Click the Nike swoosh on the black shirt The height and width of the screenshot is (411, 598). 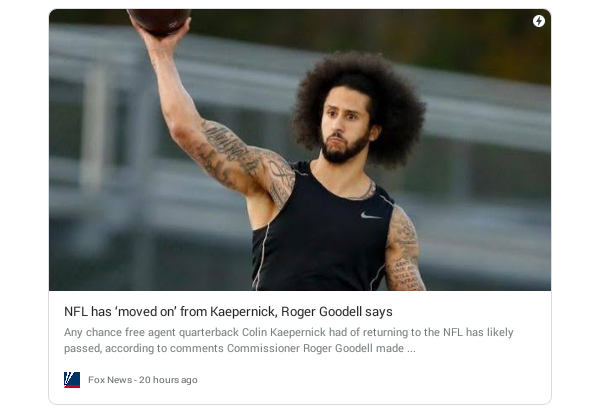(x=371, y=216)
